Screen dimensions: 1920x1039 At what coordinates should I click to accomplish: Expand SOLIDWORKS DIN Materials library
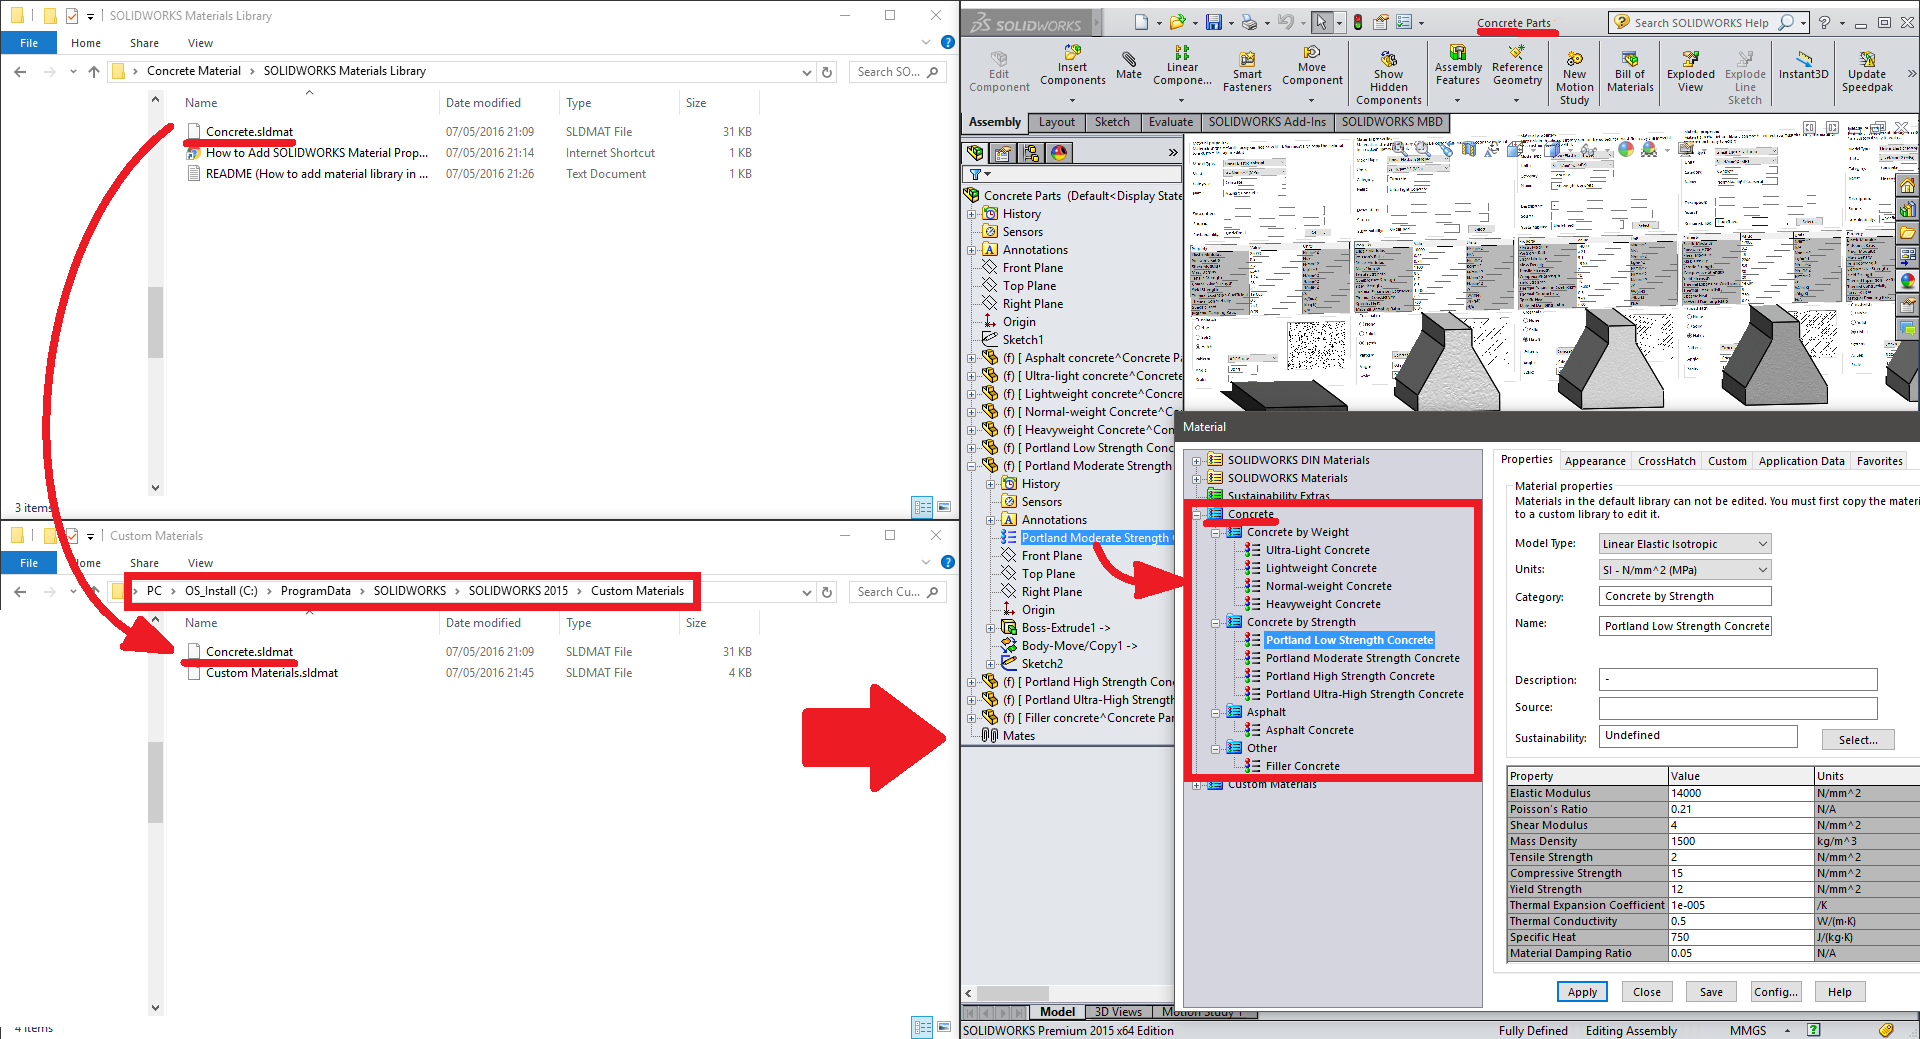coord(1197,461)
